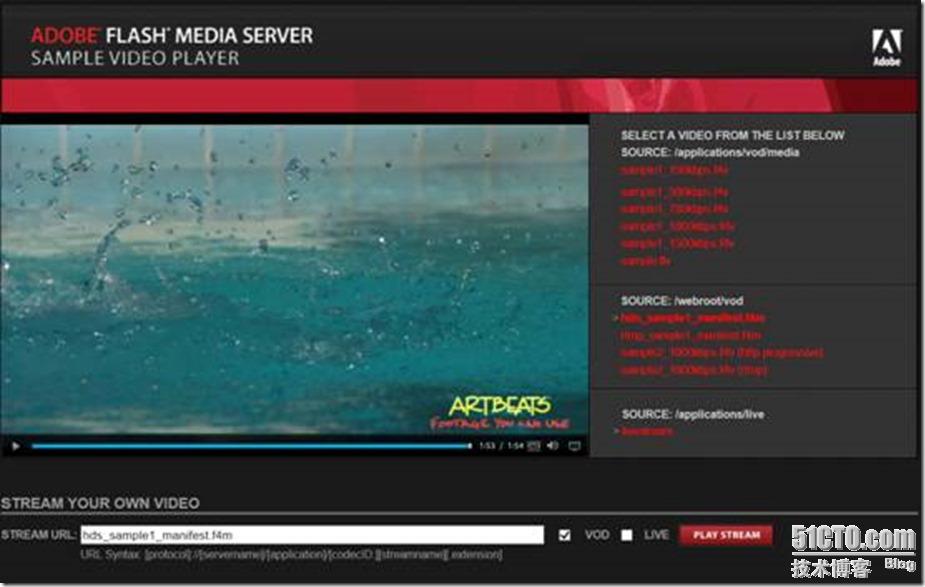
Task: Click the video frame showing water splashes
Action: (x=294, y=279)
